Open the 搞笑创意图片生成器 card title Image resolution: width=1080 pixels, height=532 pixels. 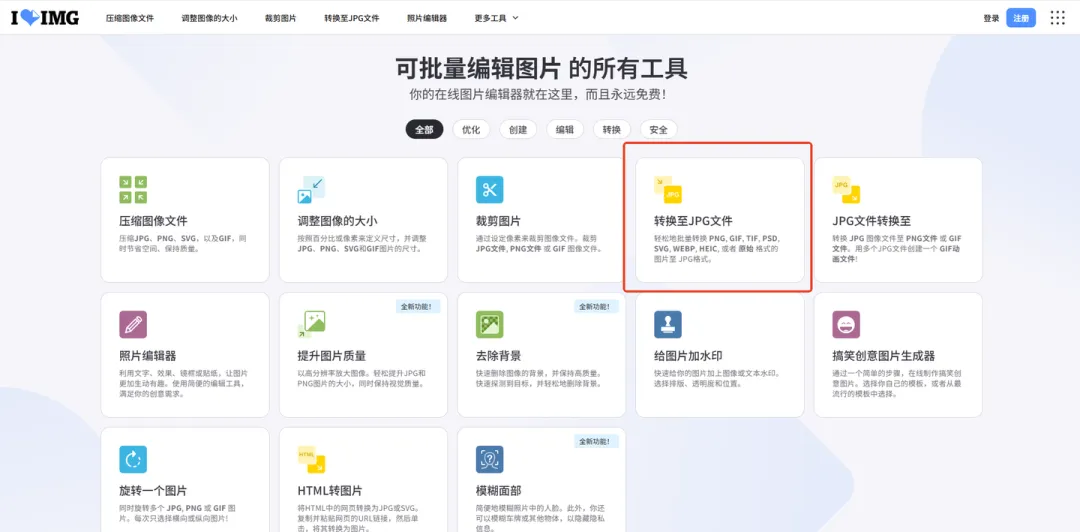[884, 356]
